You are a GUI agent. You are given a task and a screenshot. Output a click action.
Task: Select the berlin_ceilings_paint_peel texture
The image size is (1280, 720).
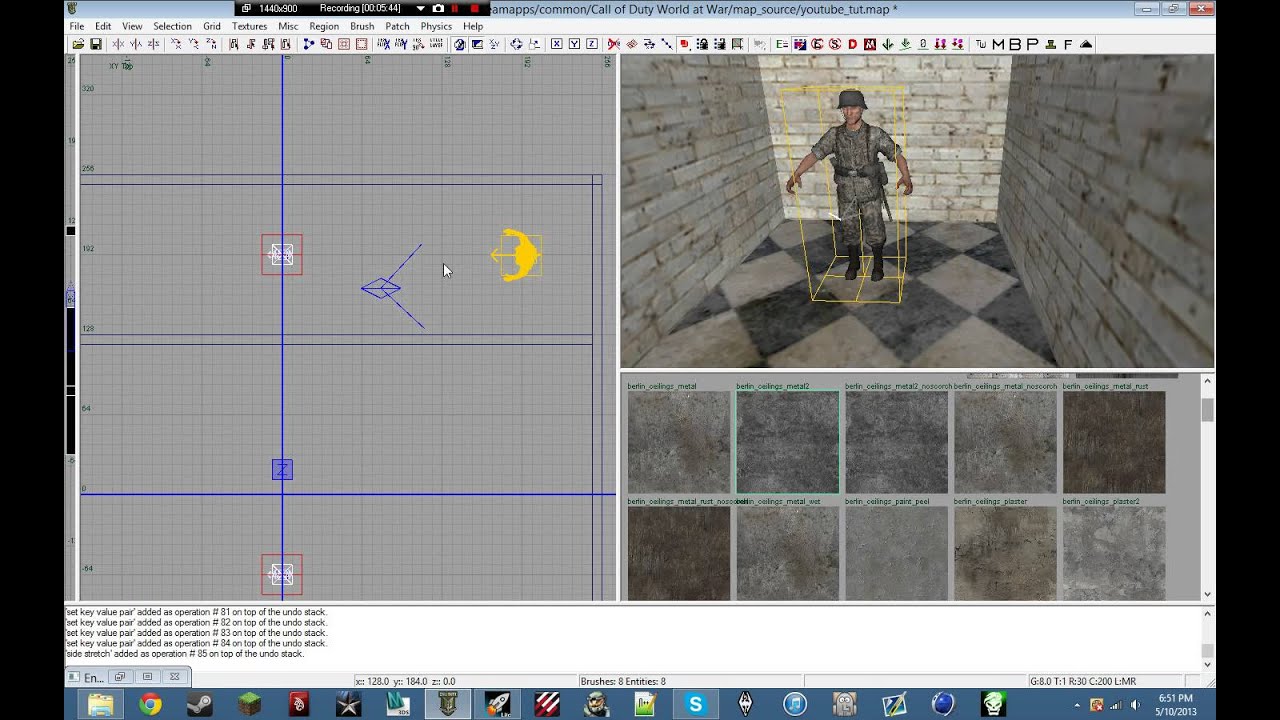point(897,553)
